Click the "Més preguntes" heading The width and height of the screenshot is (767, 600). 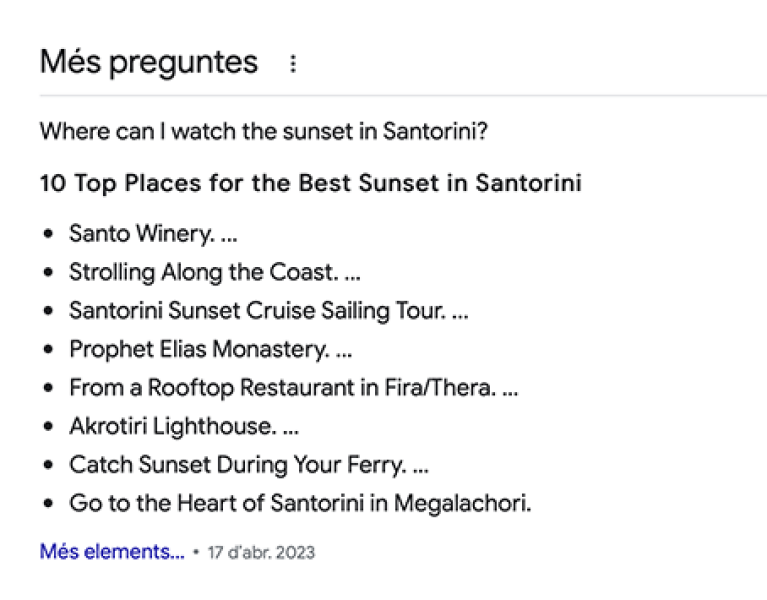(148, 62)
